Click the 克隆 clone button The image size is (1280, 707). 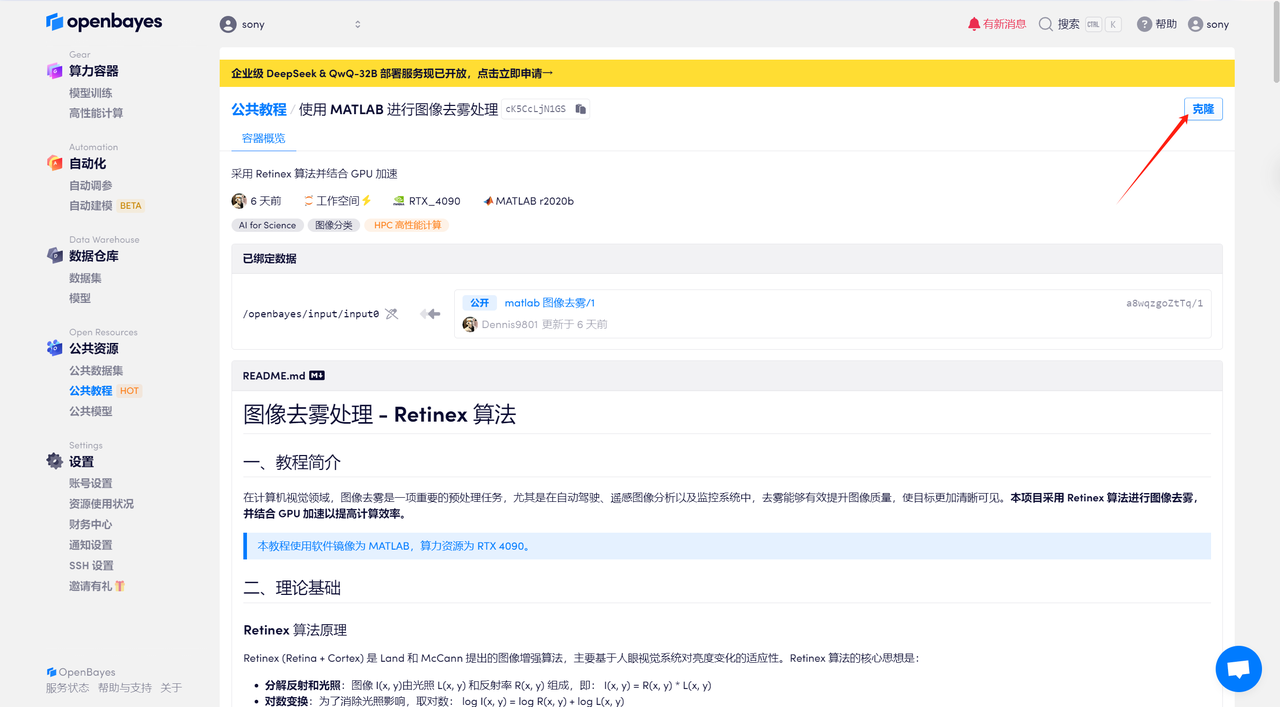pyautogui.click(x=1203, y=109)
